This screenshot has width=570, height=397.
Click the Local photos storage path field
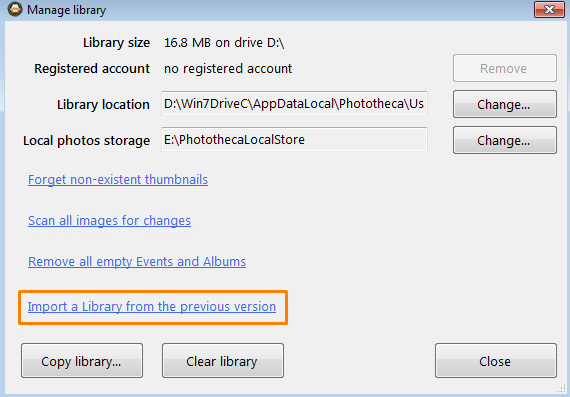(x=294, y=139)
